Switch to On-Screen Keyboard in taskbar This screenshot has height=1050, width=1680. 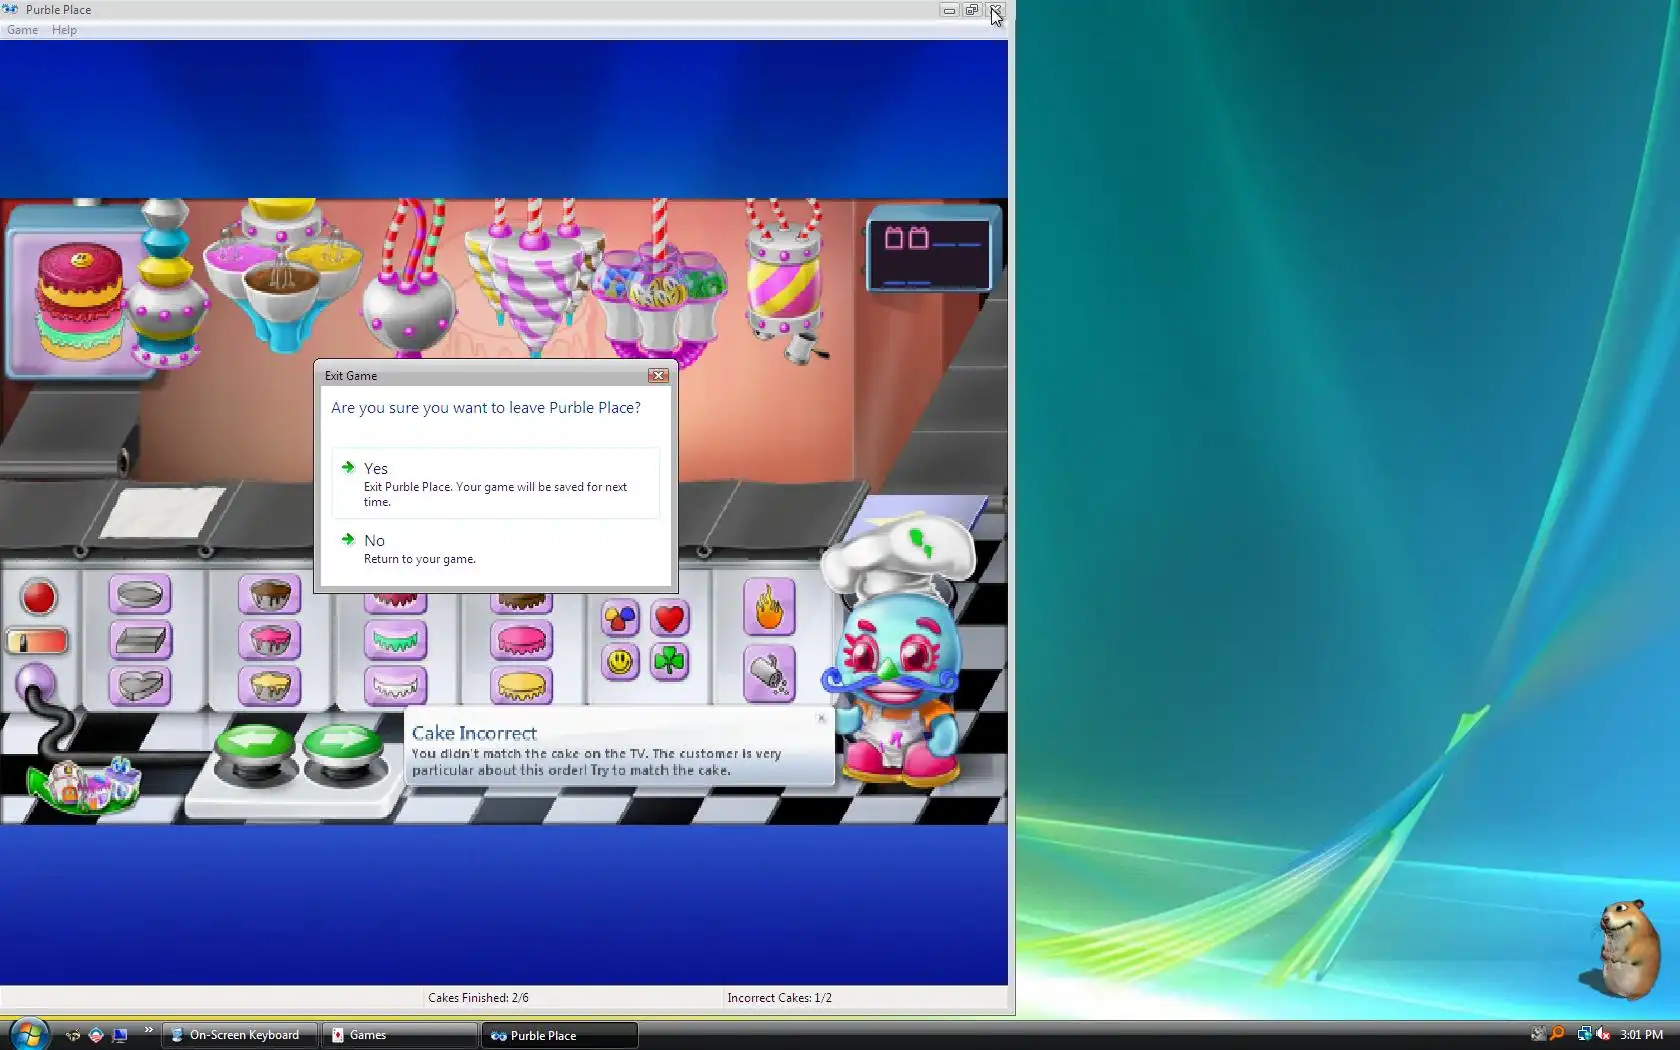[x=240, y=1035]
